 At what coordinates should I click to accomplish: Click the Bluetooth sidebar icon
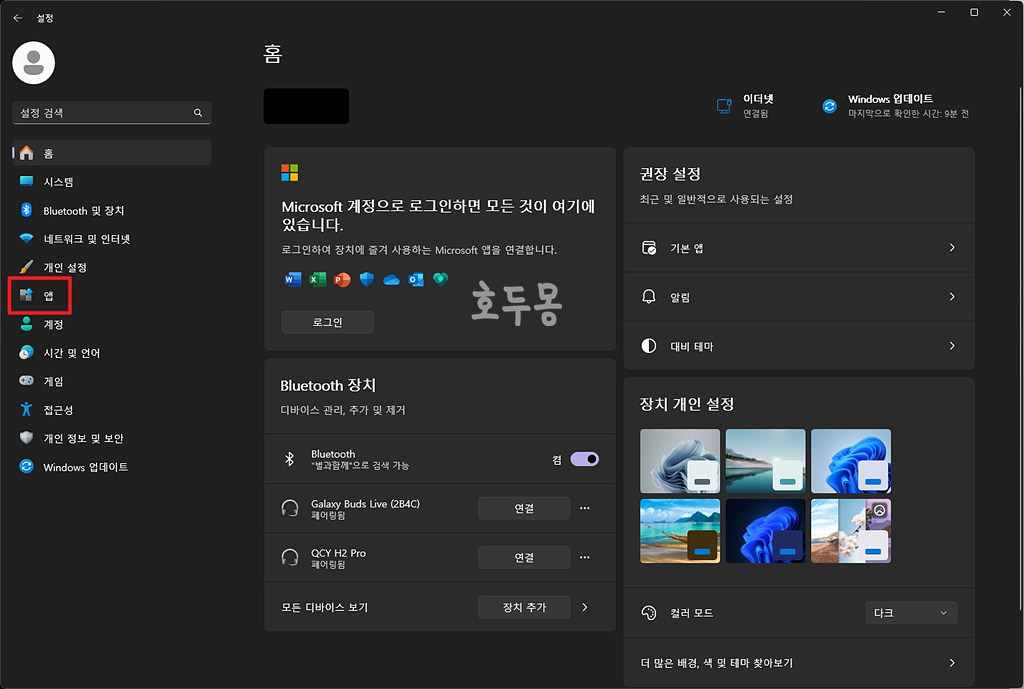26,210
